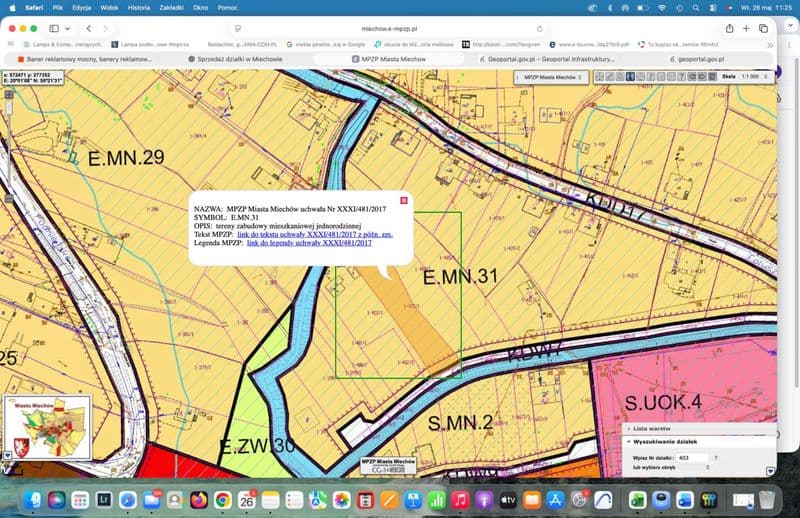Image resolution: width=800 pixels, height=518 pixels.
Task: Open link do legendy uchwały XXXI/481/2017
Action: coord(309,243)
